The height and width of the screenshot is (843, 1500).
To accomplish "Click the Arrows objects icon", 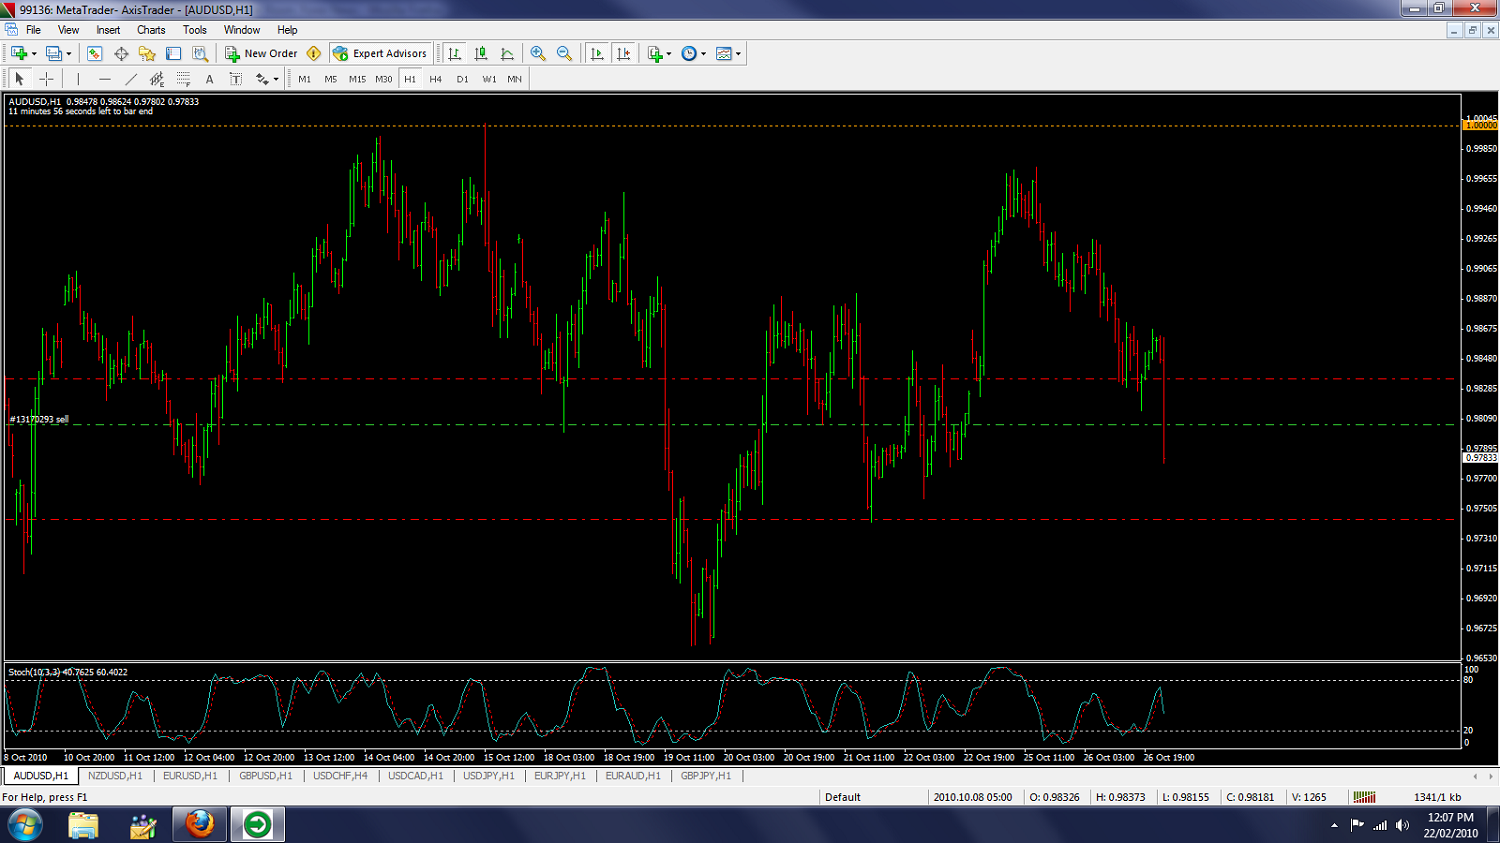I will (x=262, y=79).
